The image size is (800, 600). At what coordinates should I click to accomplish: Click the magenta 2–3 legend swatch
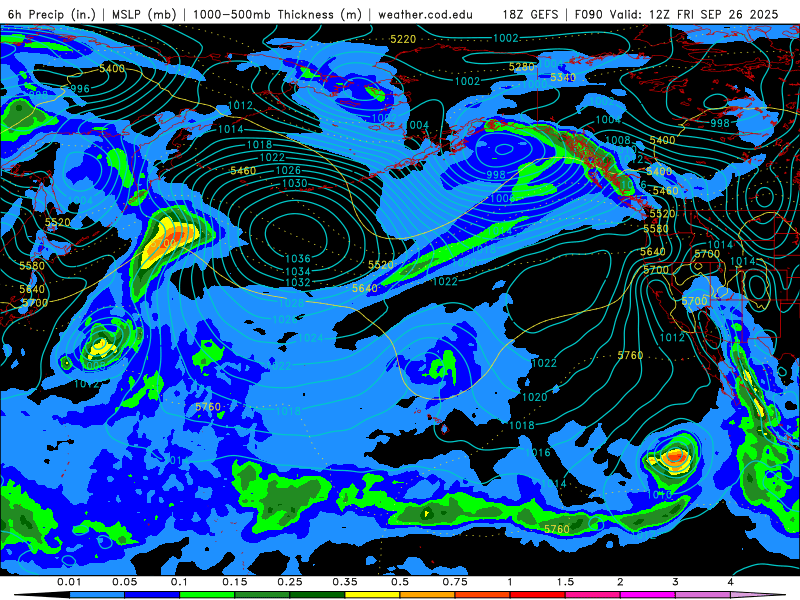(648, 595)
